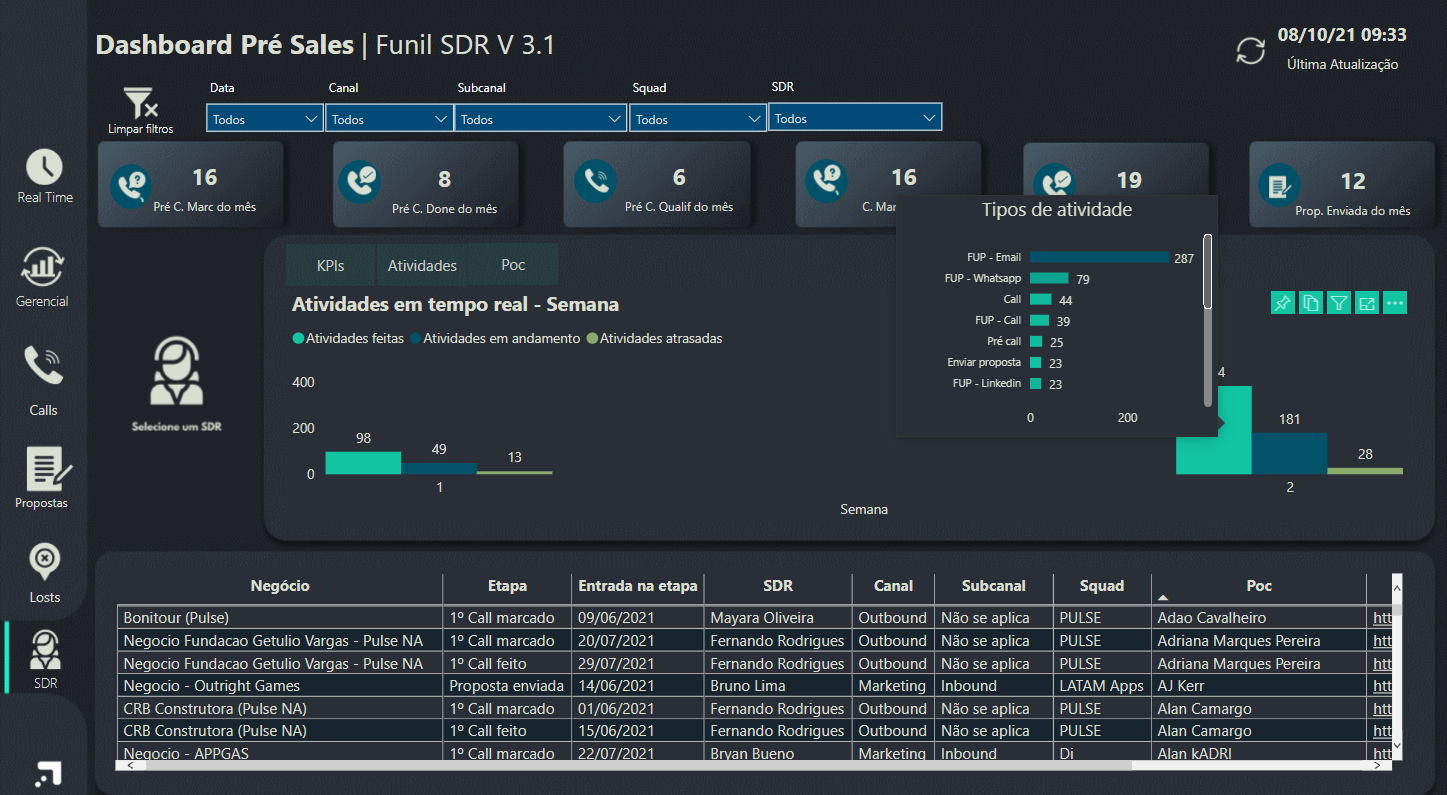Open the Losts location icon
The width and height of the screenshot is (1447, 795).
pos(44,563)
